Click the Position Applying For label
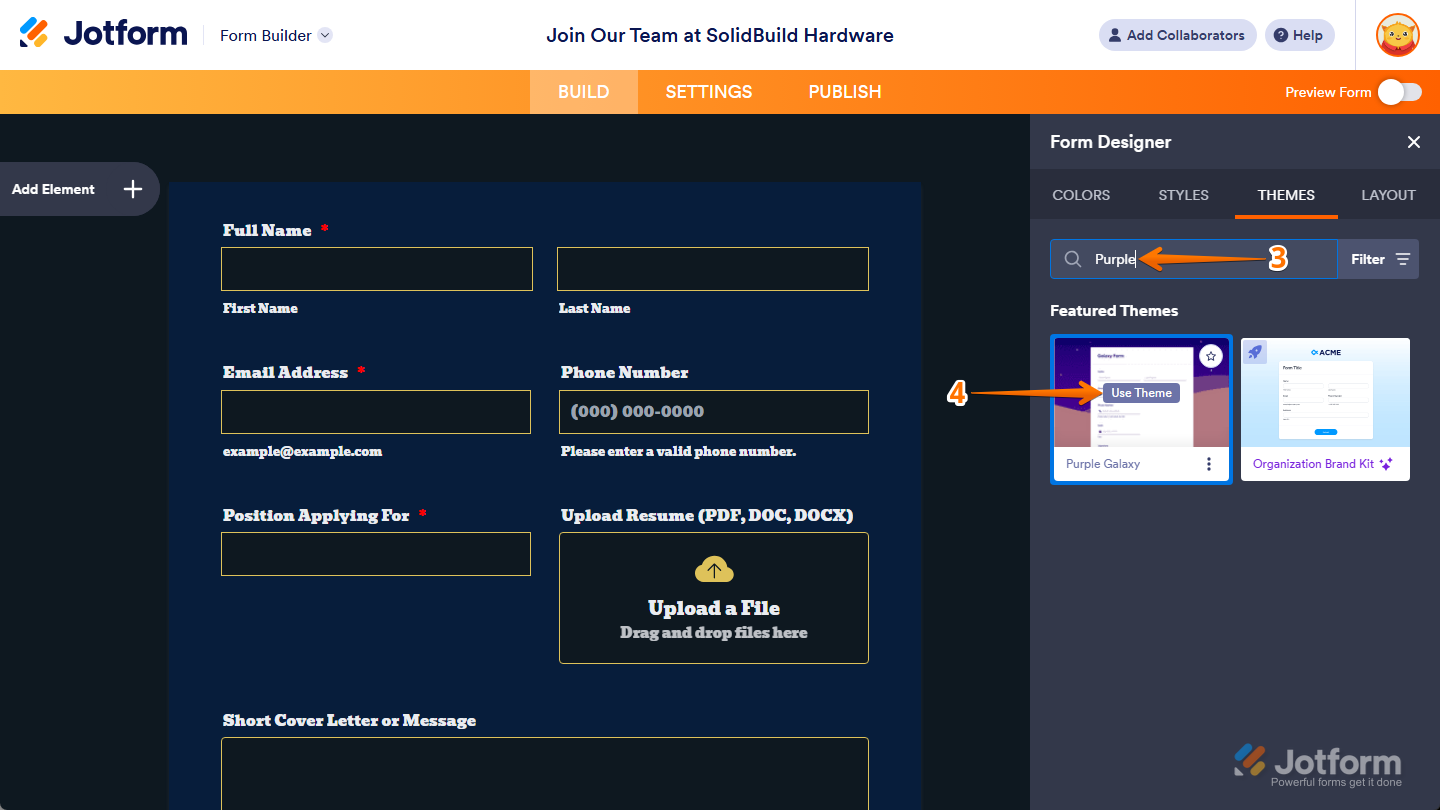The image size is (1440, 810). (316, 516)
